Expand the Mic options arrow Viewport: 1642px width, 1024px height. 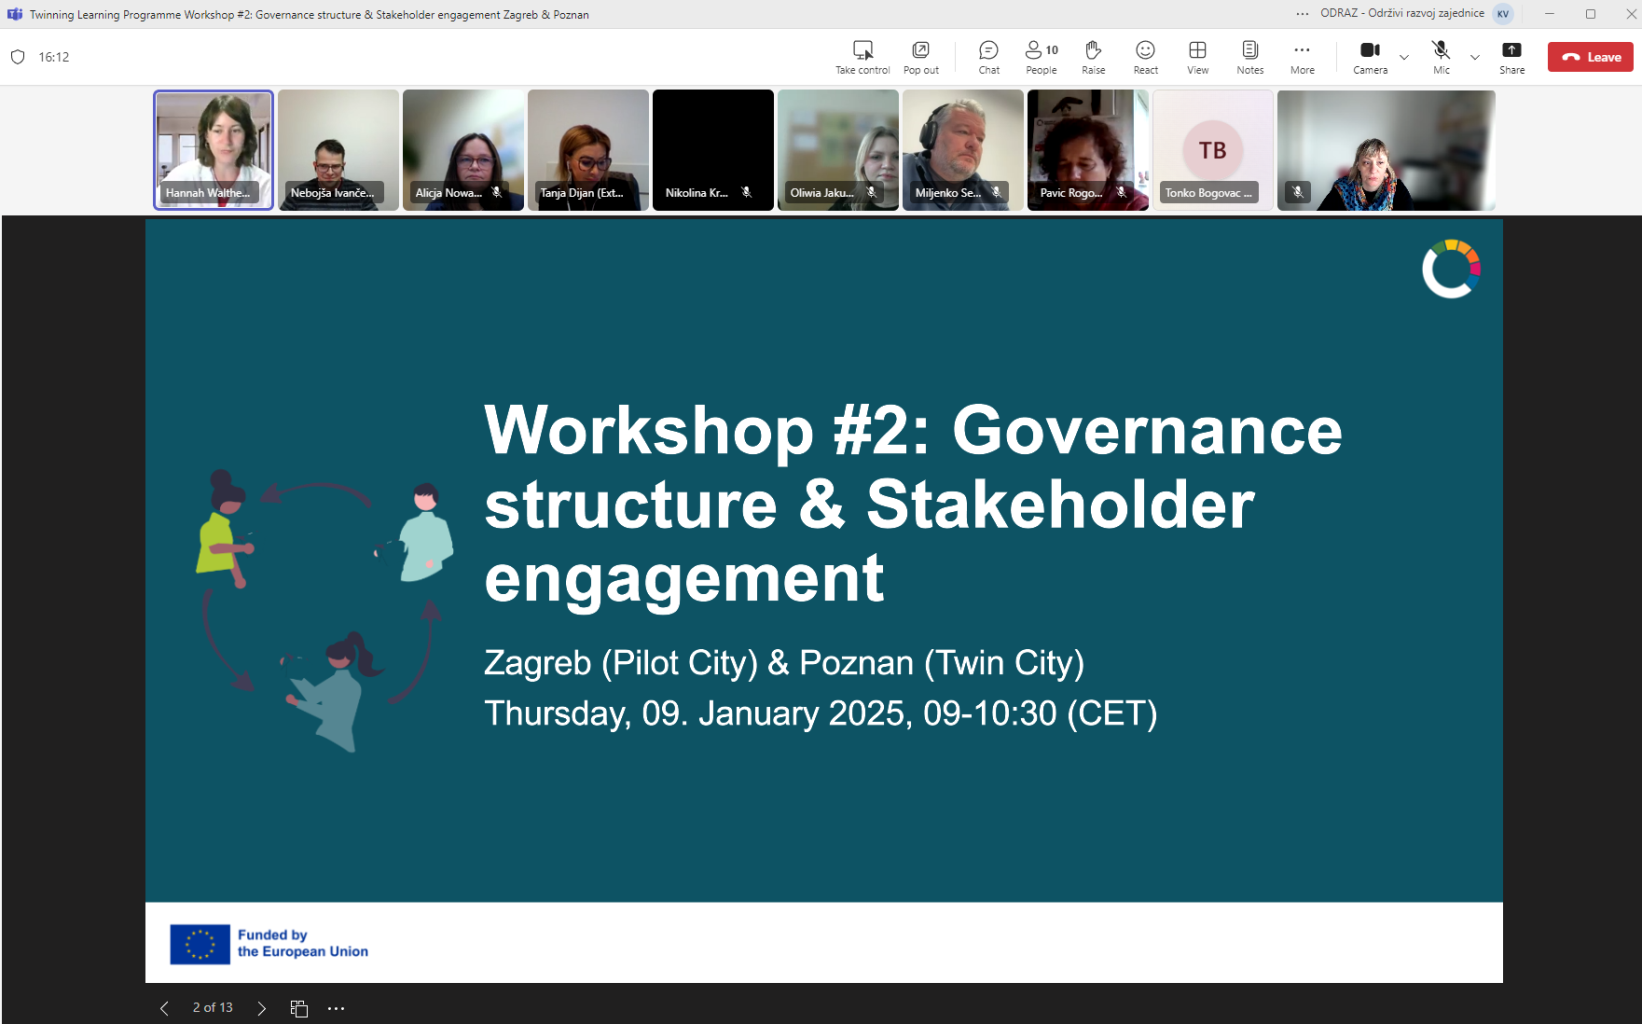pyautogui.click(x=1474, y=58)
